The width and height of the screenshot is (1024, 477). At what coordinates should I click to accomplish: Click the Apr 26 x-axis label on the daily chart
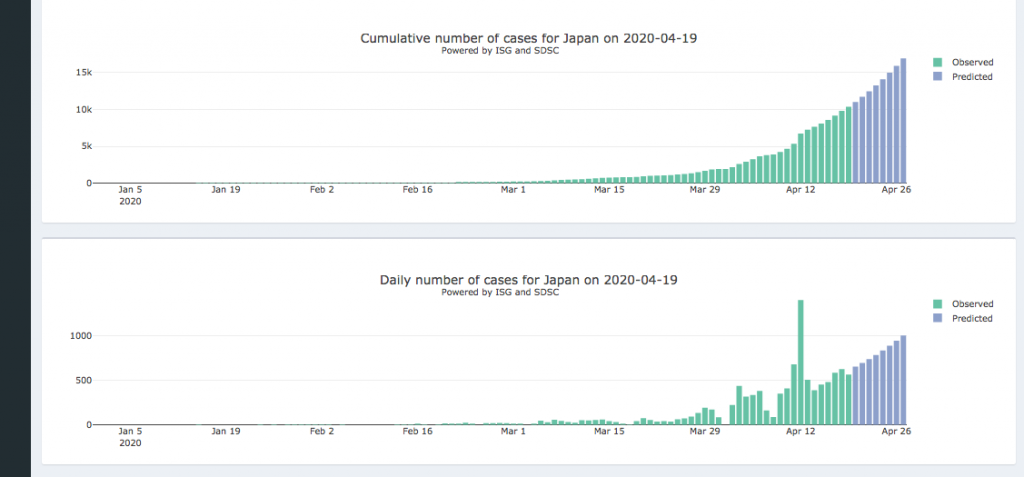pyautogui.click(x=895, y=432)
